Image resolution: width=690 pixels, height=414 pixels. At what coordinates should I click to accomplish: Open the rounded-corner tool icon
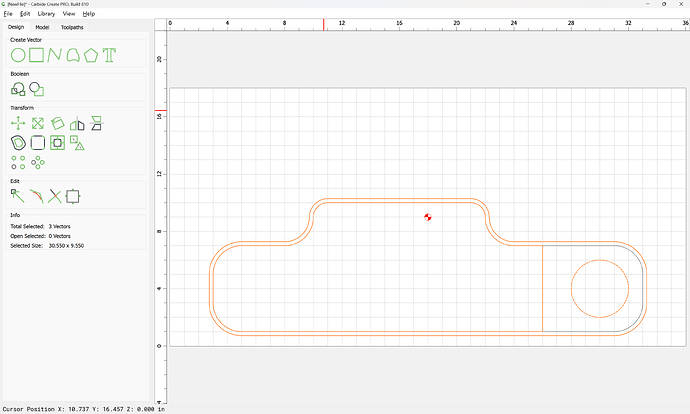tap(38, 143)
